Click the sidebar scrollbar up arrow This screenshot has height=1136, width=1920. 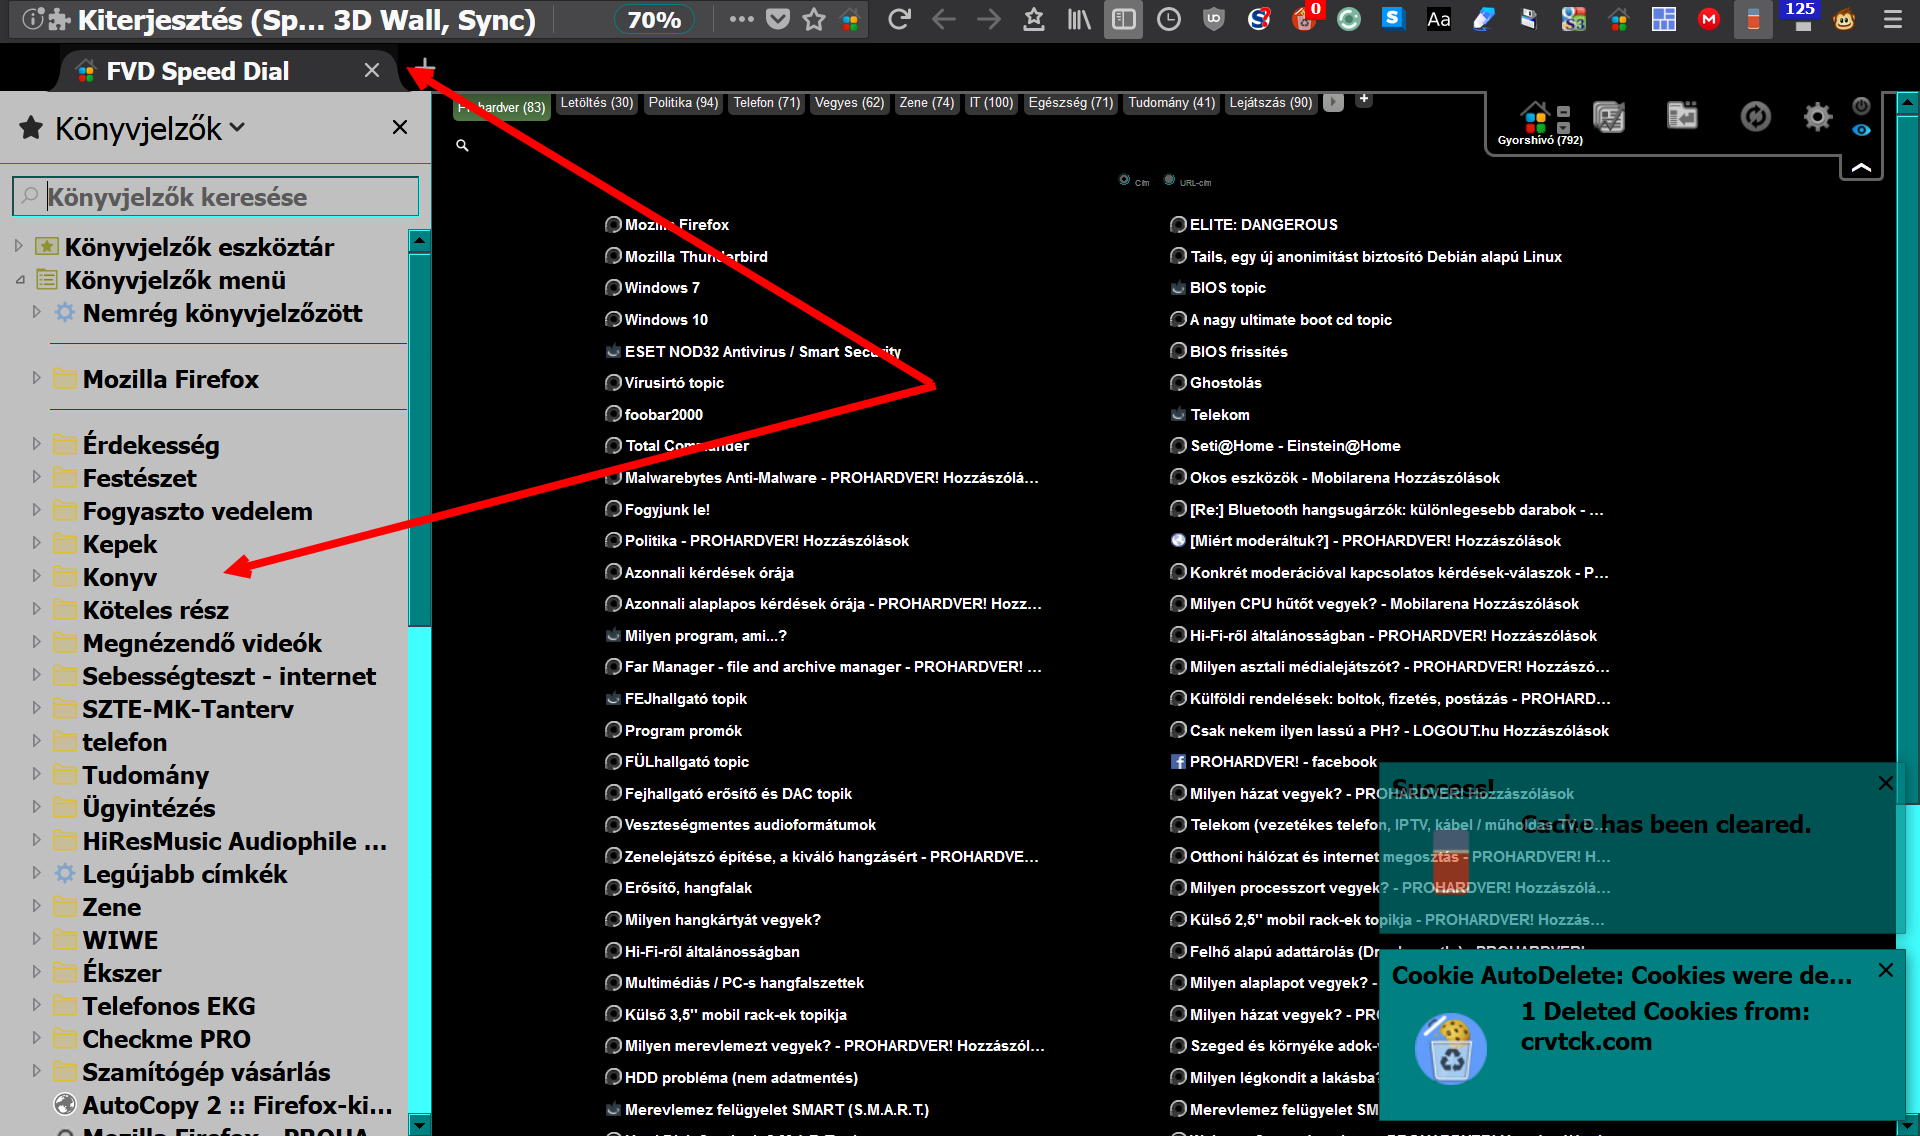tap(420, 240)
